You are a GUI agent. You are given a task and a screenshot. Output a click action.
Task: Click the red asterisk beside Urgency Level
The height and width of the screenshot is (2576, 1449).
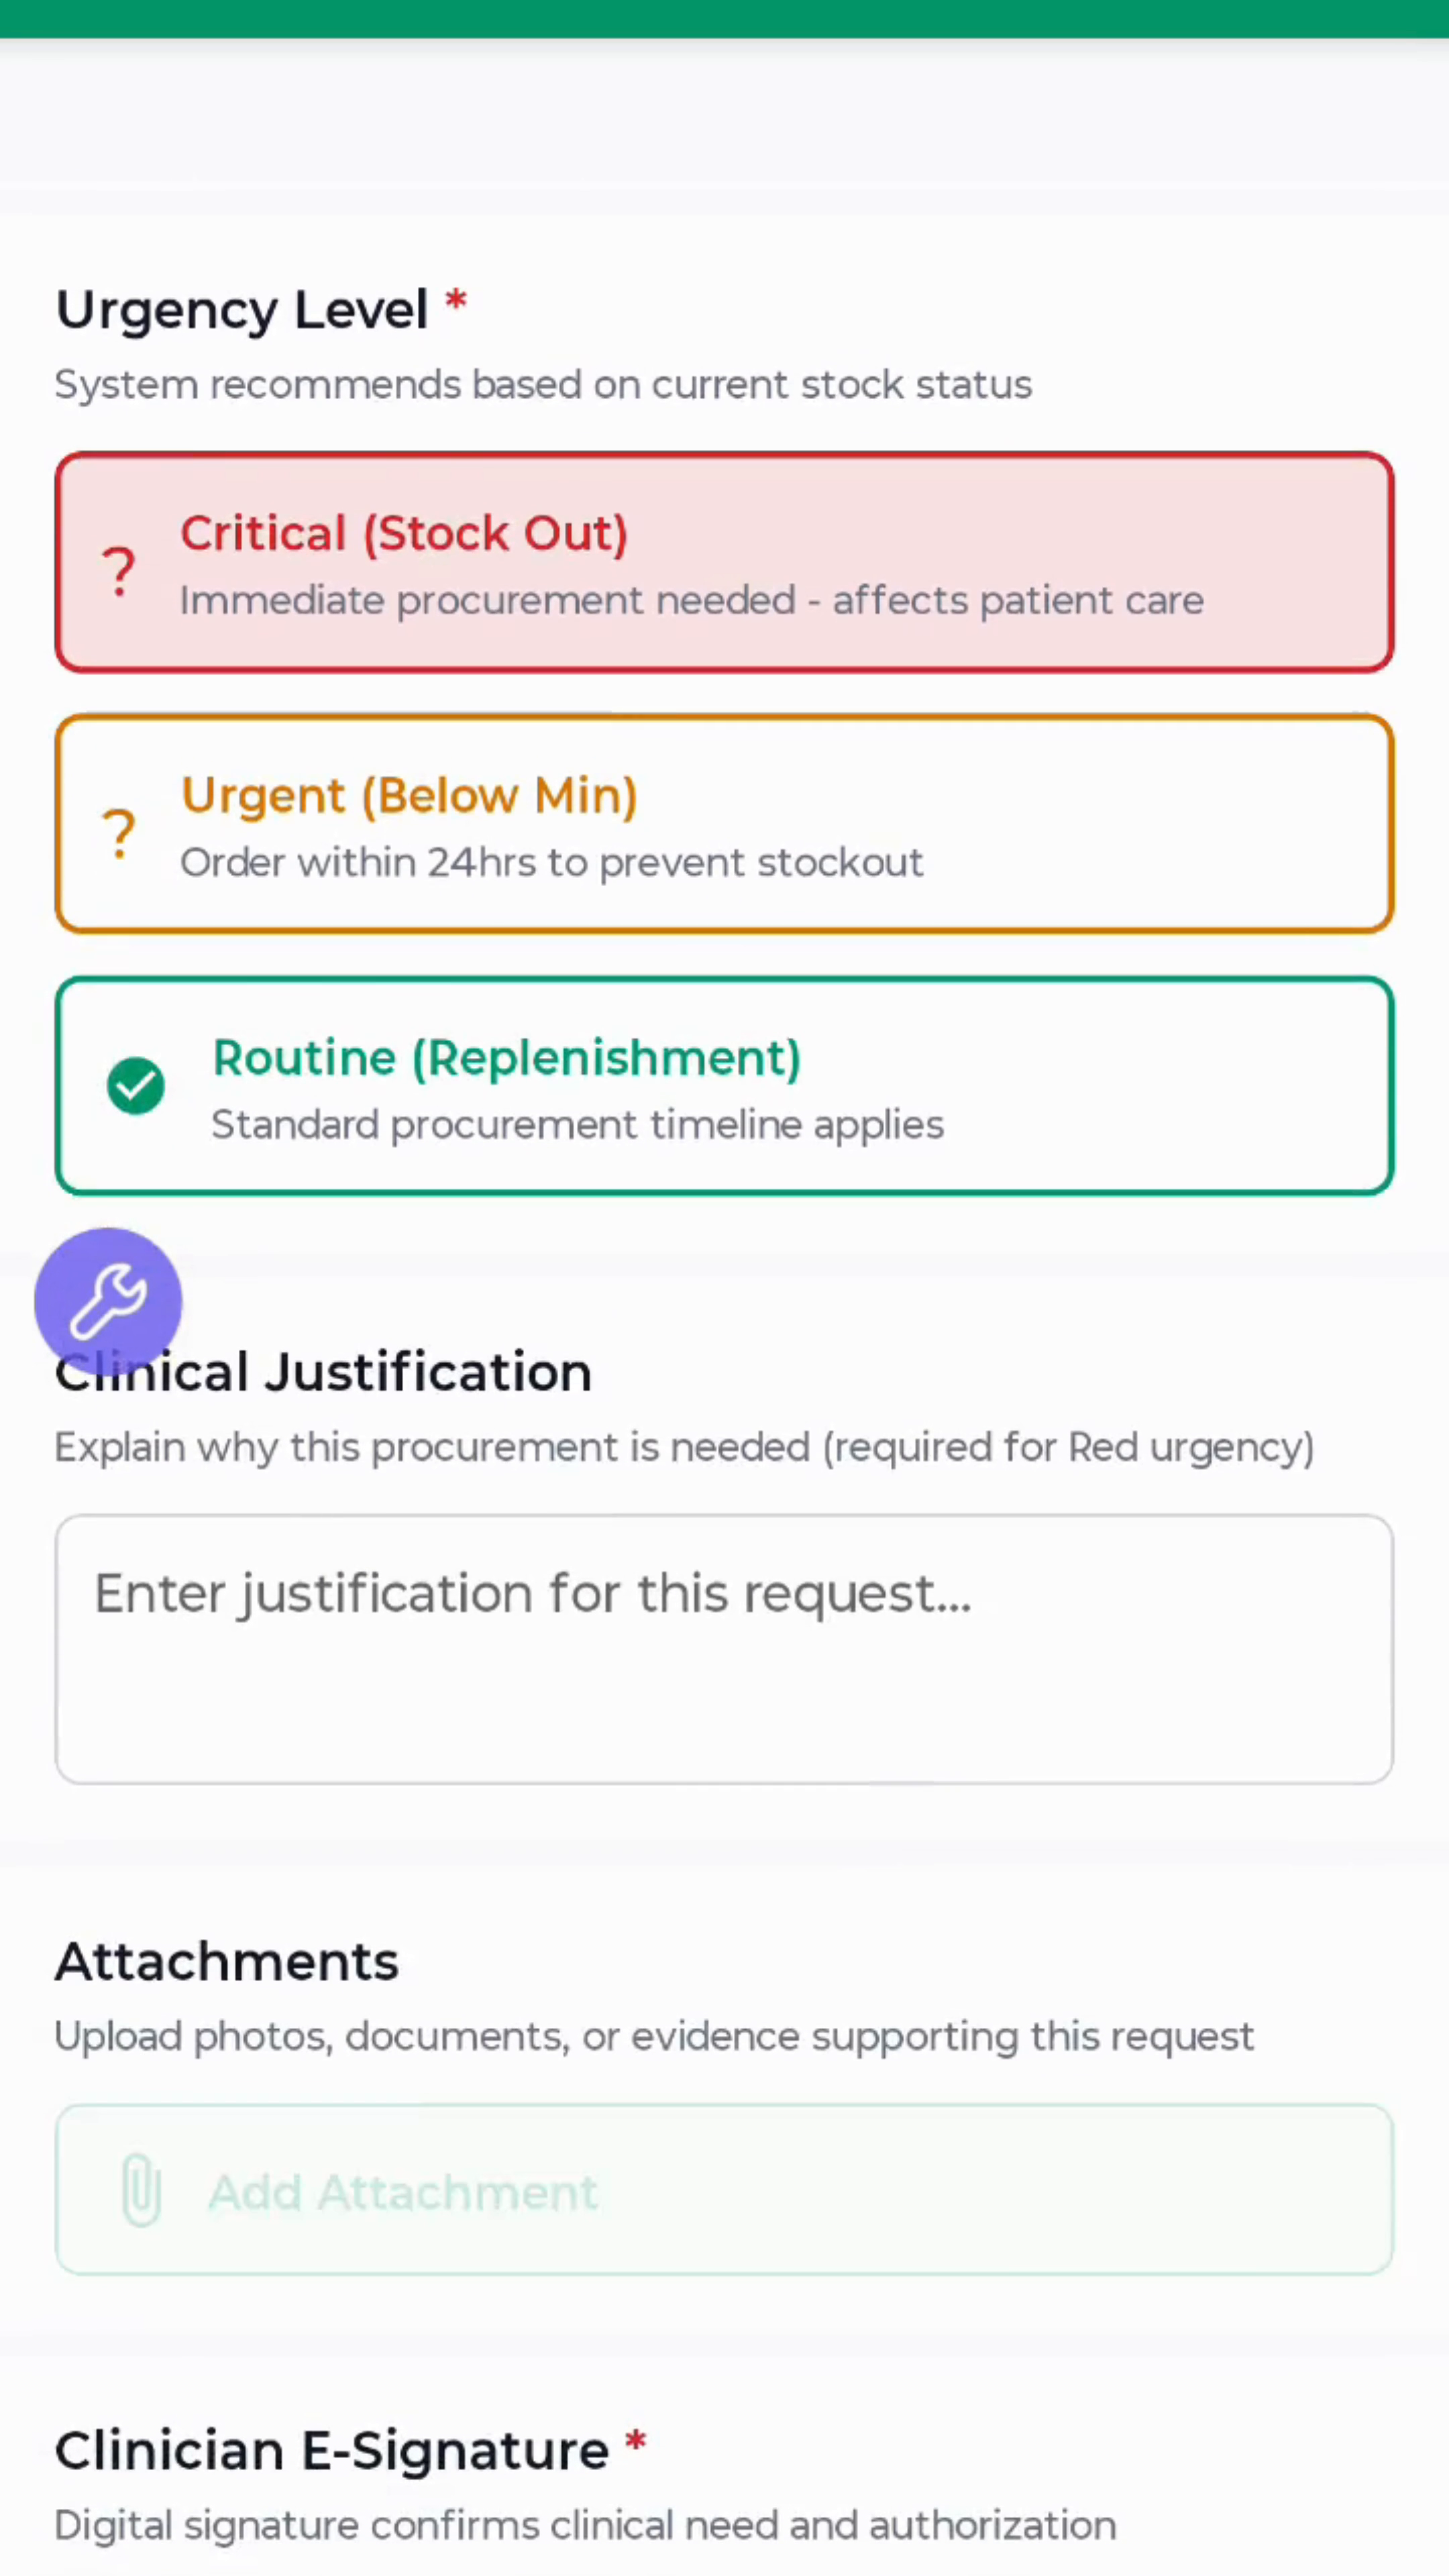tap(456, 300)
